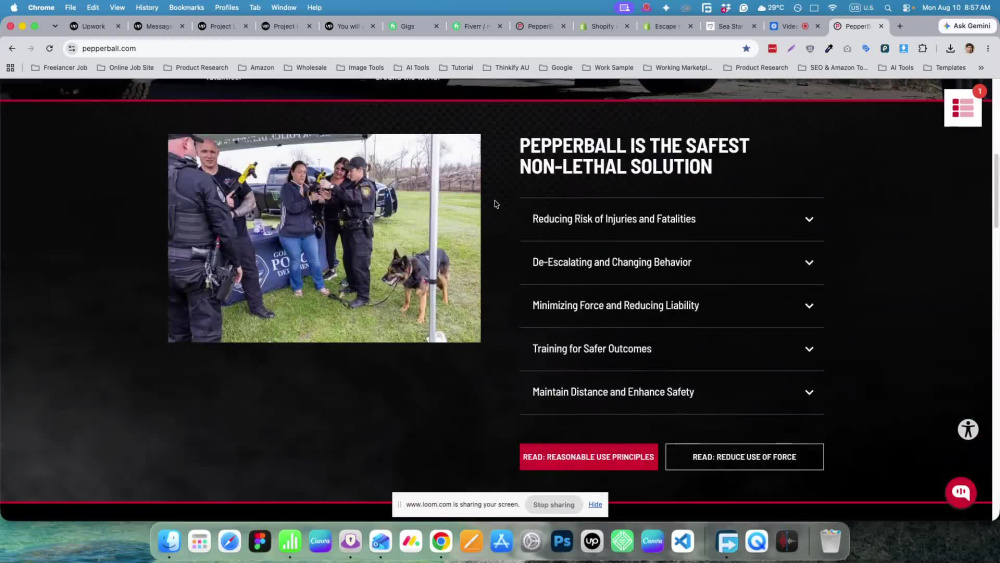Open the History menu
1000x563 pixels.
click(147, 8)
